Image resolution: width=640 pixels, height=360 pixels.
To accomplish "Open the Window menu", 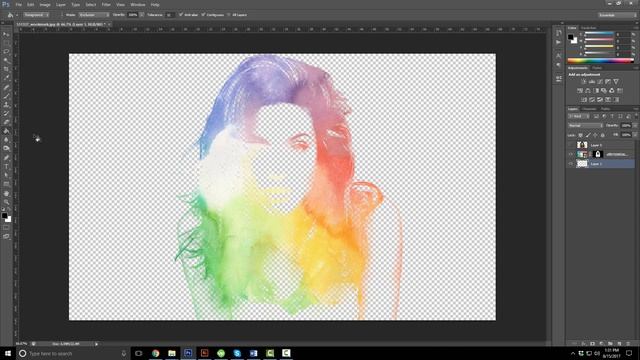I will pos(138,4).
